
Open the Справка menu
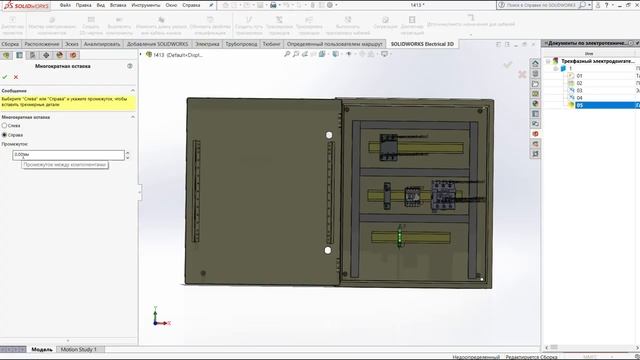click(191, 5)
